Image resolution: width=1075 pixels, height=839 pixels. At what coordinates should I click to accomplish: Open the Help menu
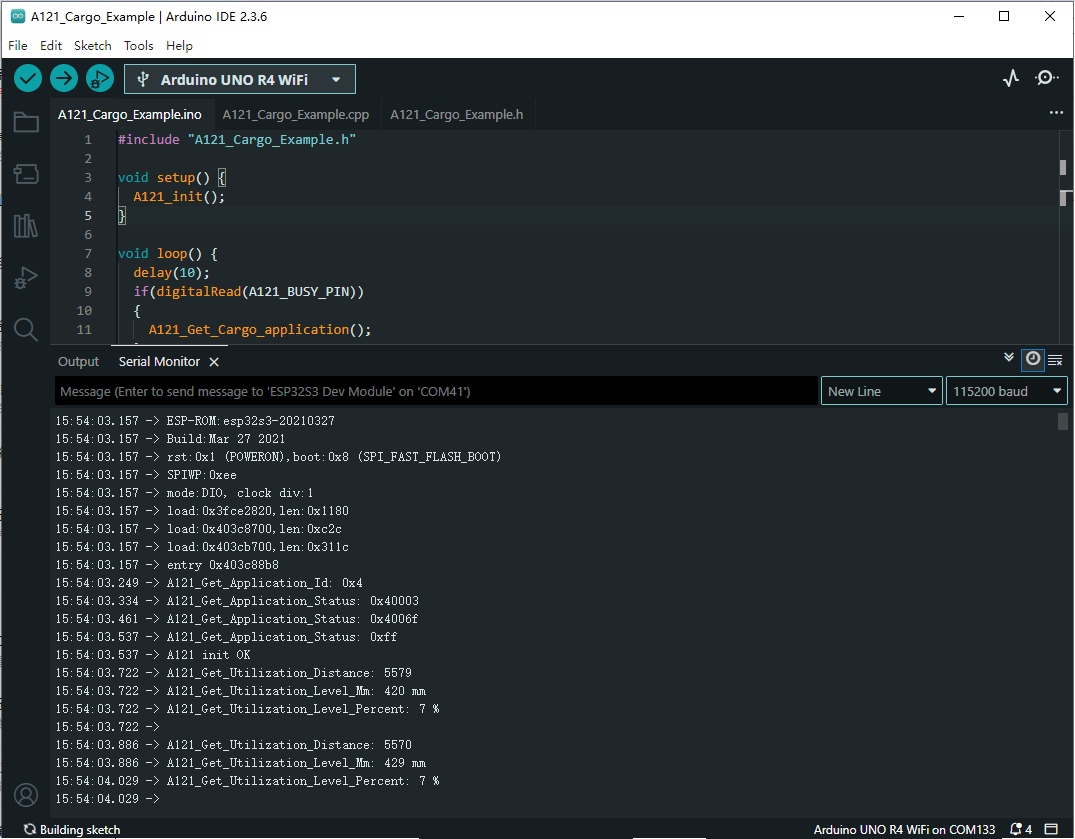point(179,46)
